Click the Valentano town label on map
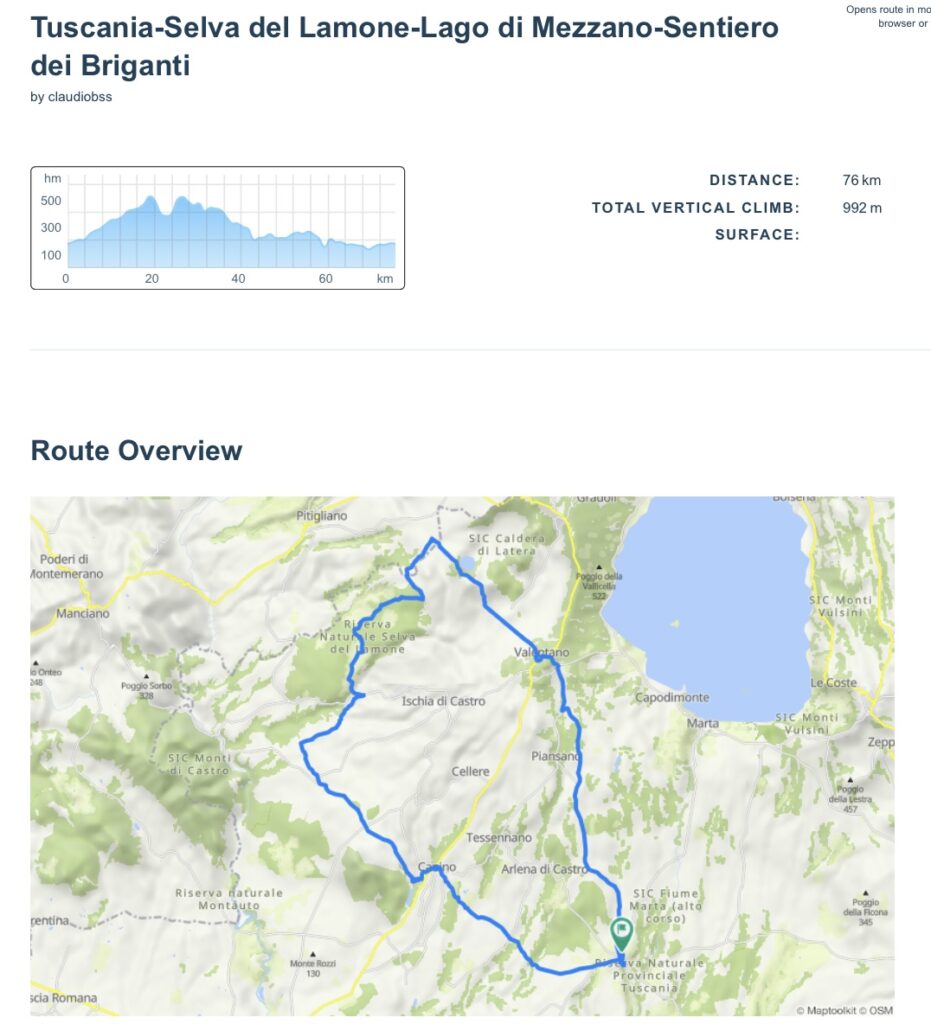The width and height of the screenshot is (931, 1024). (541, 652)
